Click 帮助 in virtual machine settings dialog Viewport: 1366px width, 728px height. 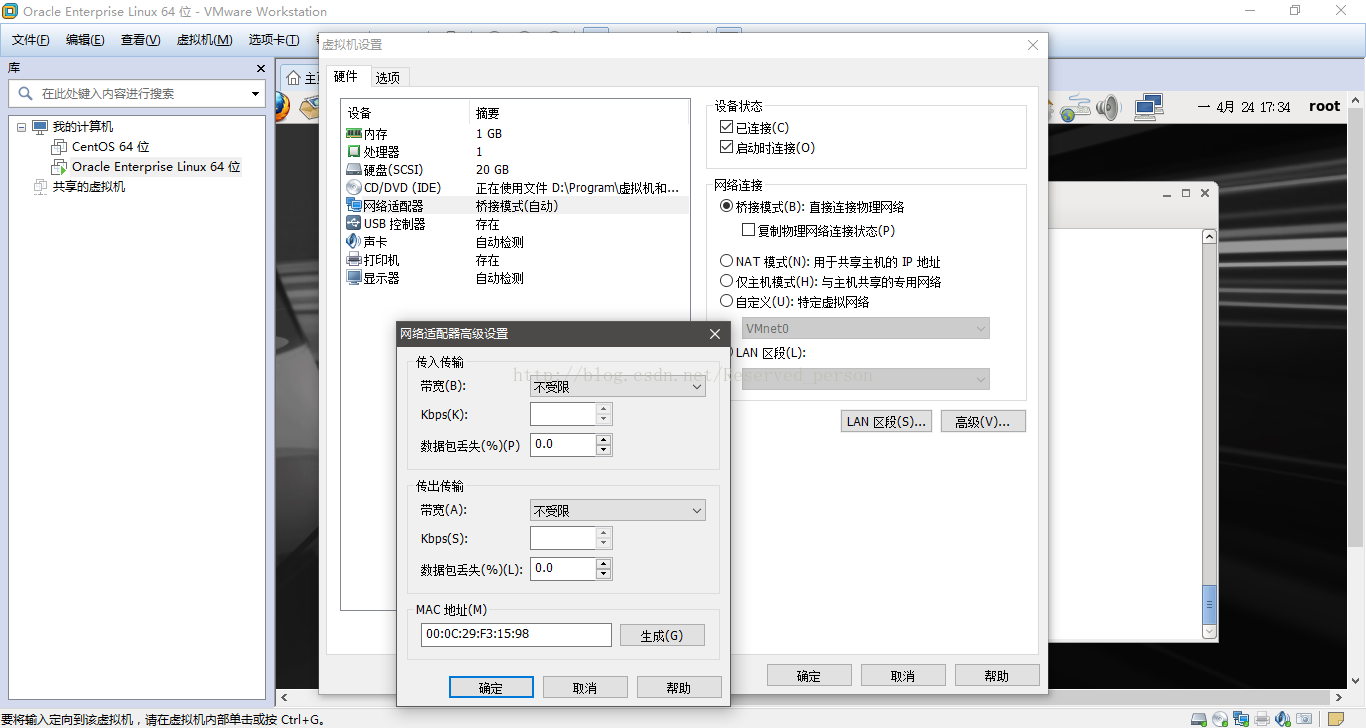point(997,676)
